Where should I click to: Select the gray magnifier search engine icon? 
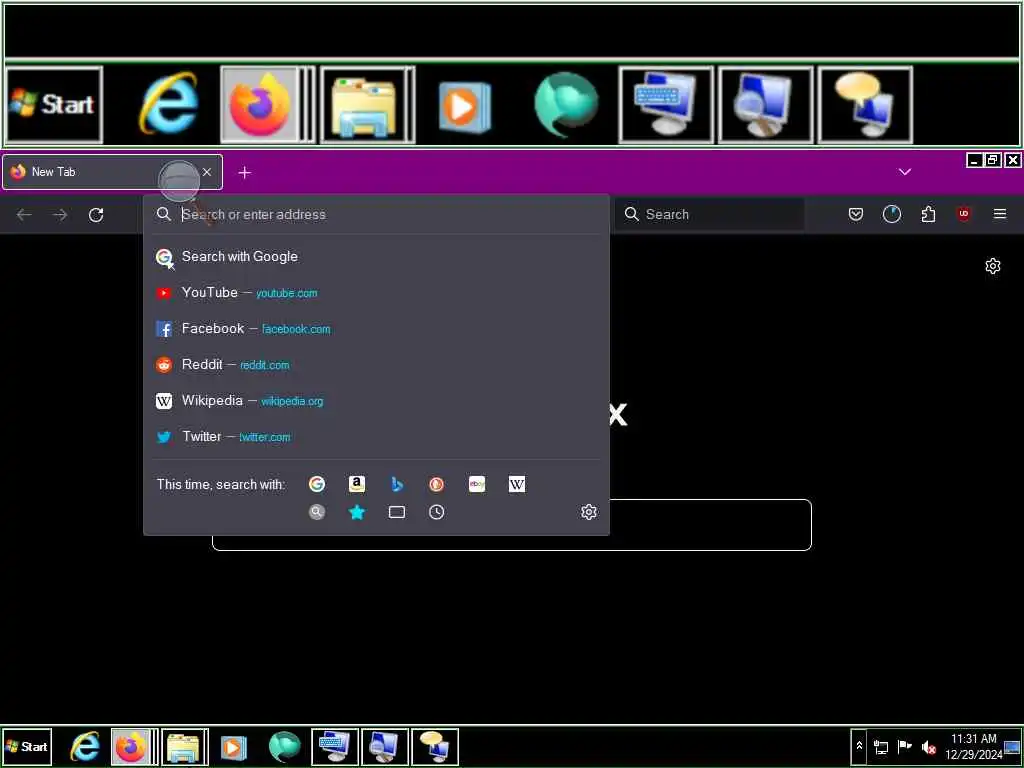tap(317, 512)
